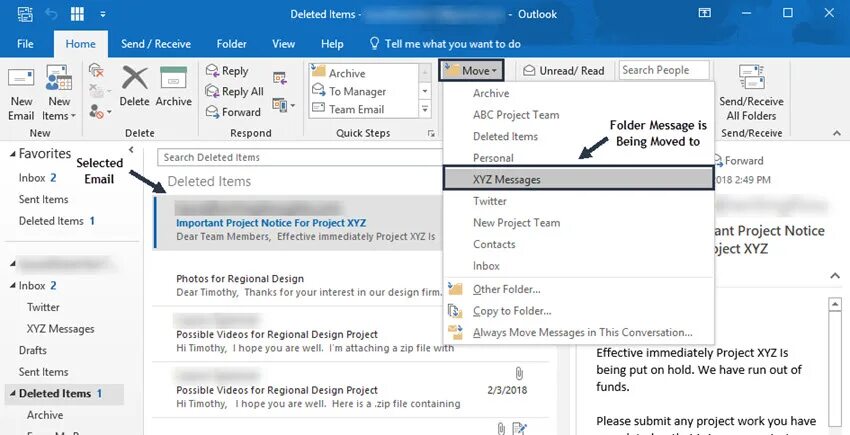This screenshot has height=435, width=850.
Task: Click the attachment paperclip on 2/3/2018 email
Action: (518, 373)
